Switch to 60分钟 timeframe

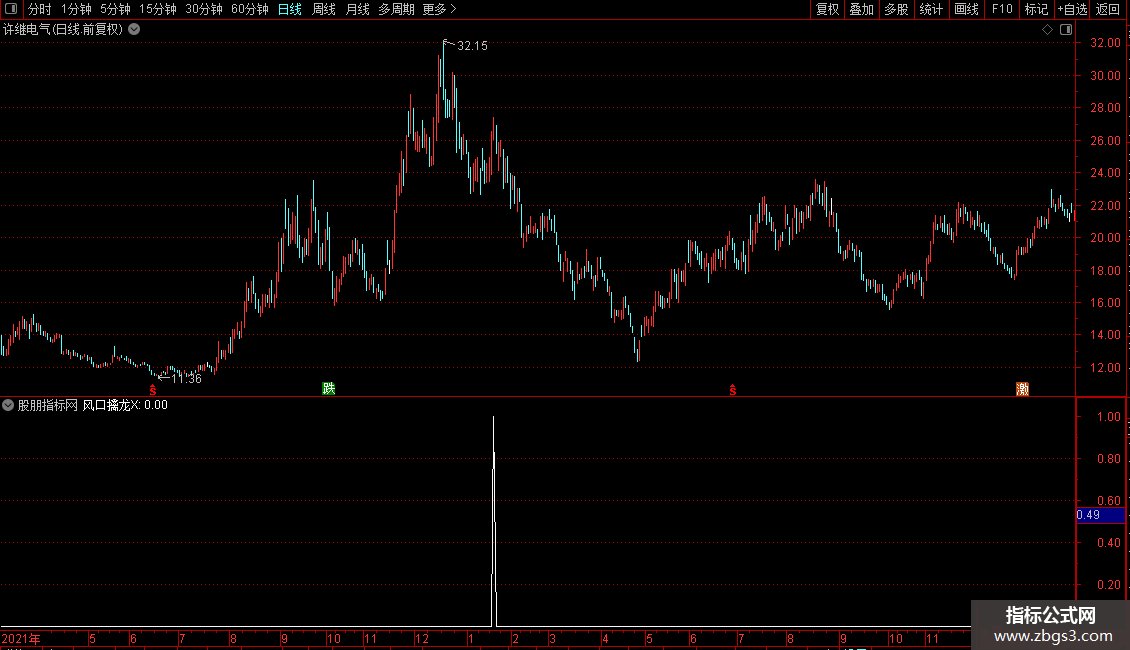click(249, 9)
